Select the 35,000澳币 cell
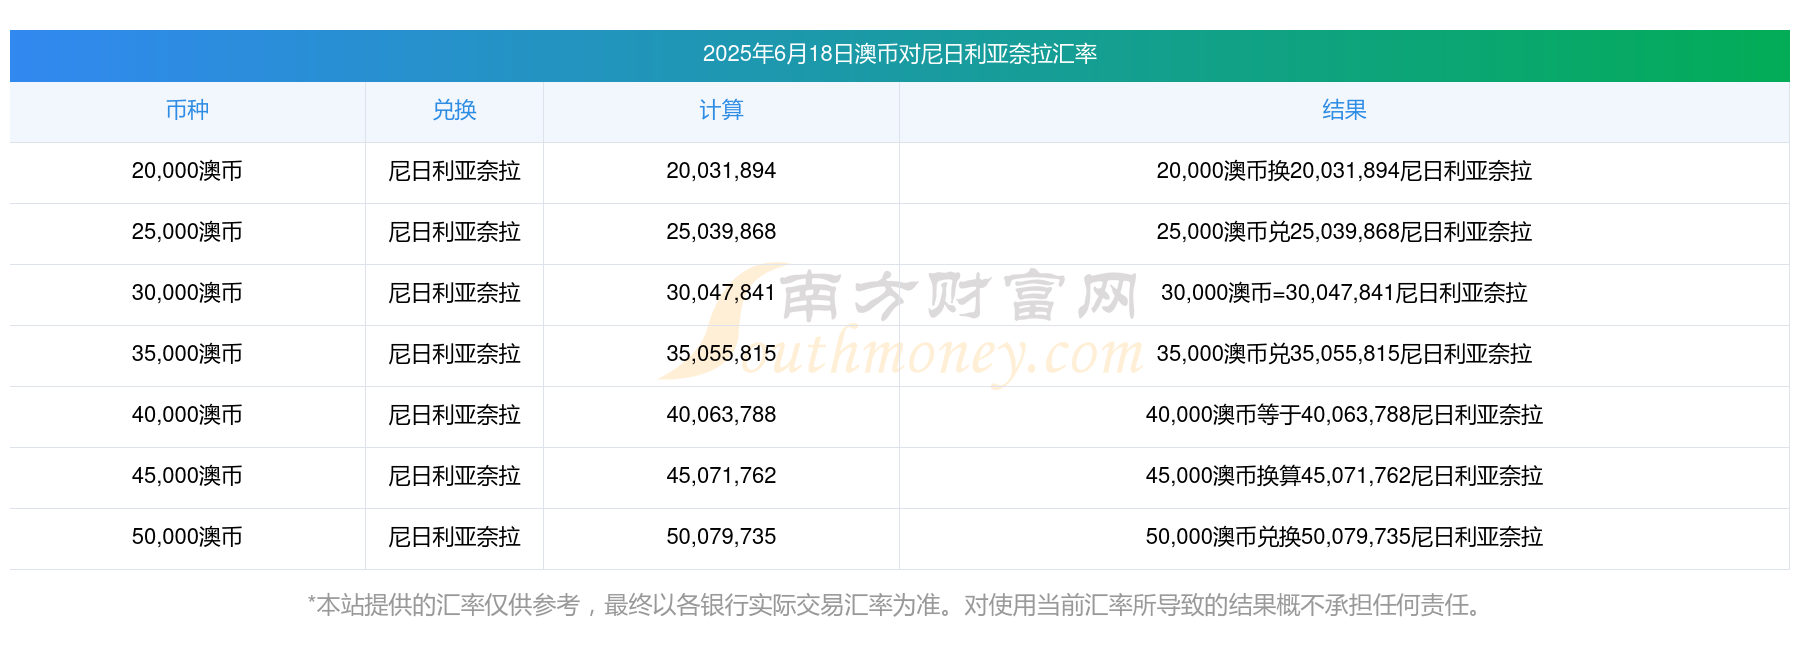The width and height of the screenshot is (1800, 650). pos(187,354)
